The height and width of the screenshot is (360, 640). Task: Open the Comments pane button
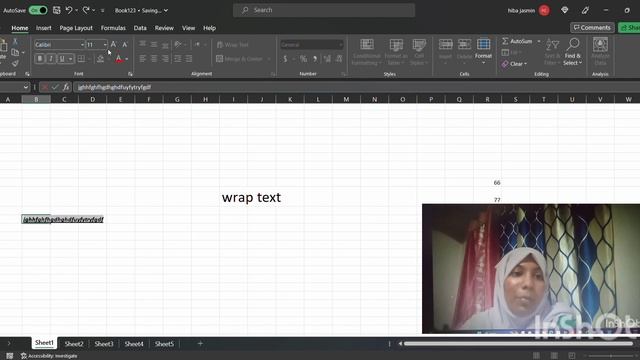click(x=592, y=27)
